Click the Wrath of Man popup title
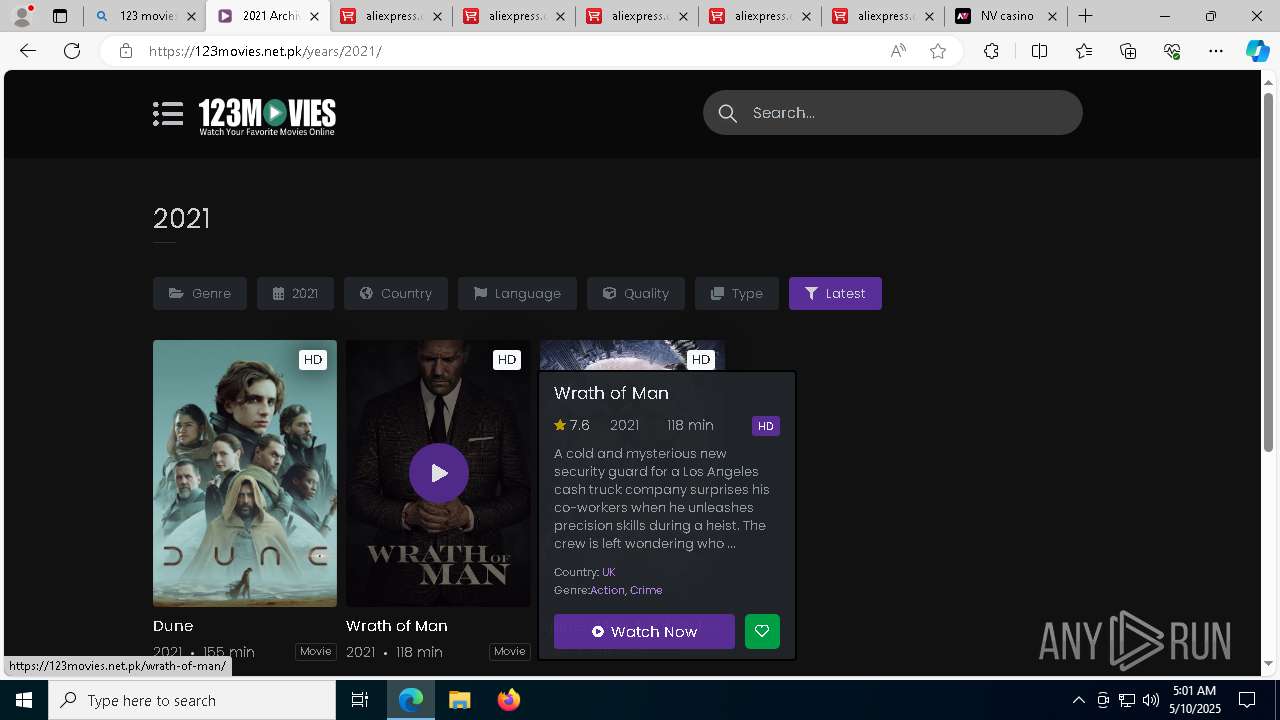The image size is (1280, 720). point(611,393)
